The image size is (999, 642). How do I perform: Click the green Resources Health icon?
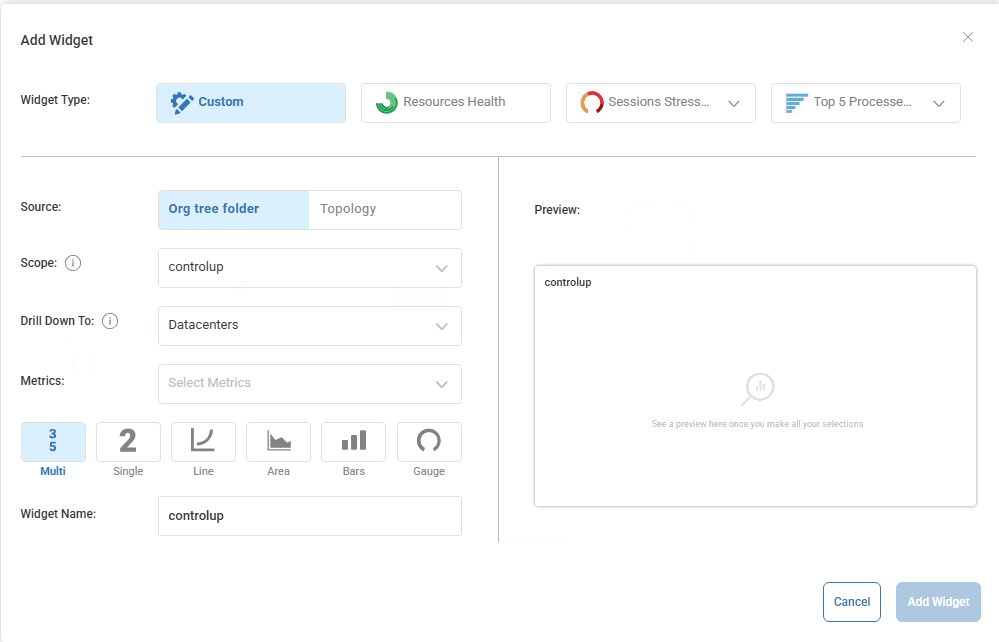coord(387,102)
